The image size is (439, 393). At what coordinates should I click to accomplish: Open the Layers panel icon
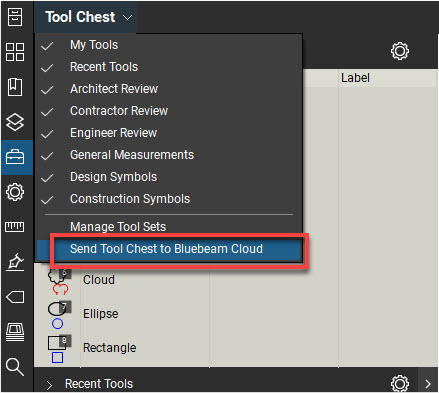pyautogui.click(x=15, y=122)
